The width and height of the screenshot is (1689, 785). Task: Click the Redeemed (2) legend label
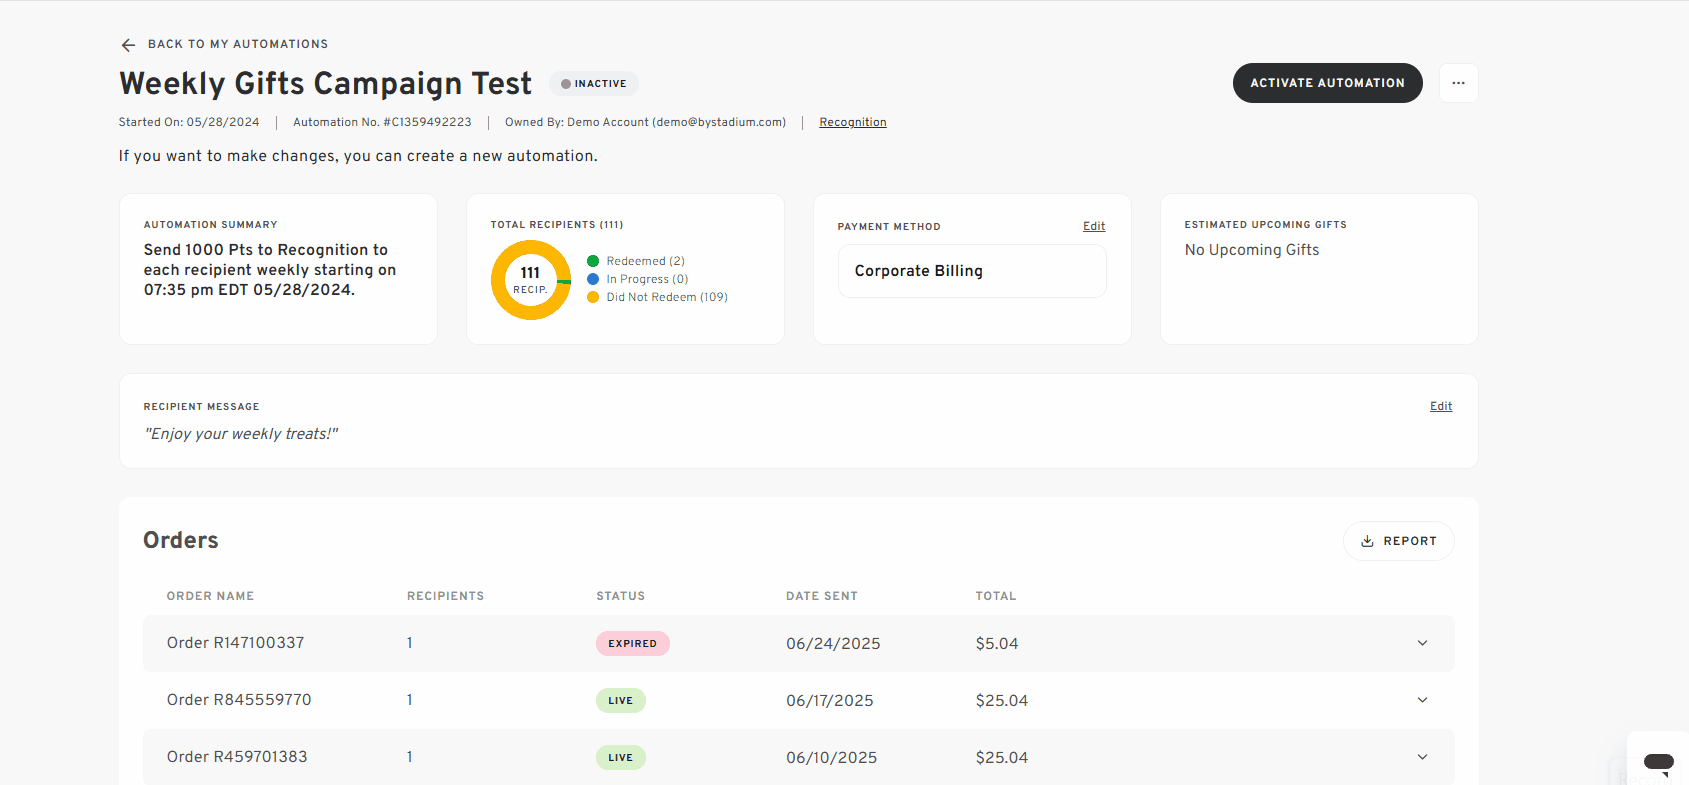[x=646, y=261]
